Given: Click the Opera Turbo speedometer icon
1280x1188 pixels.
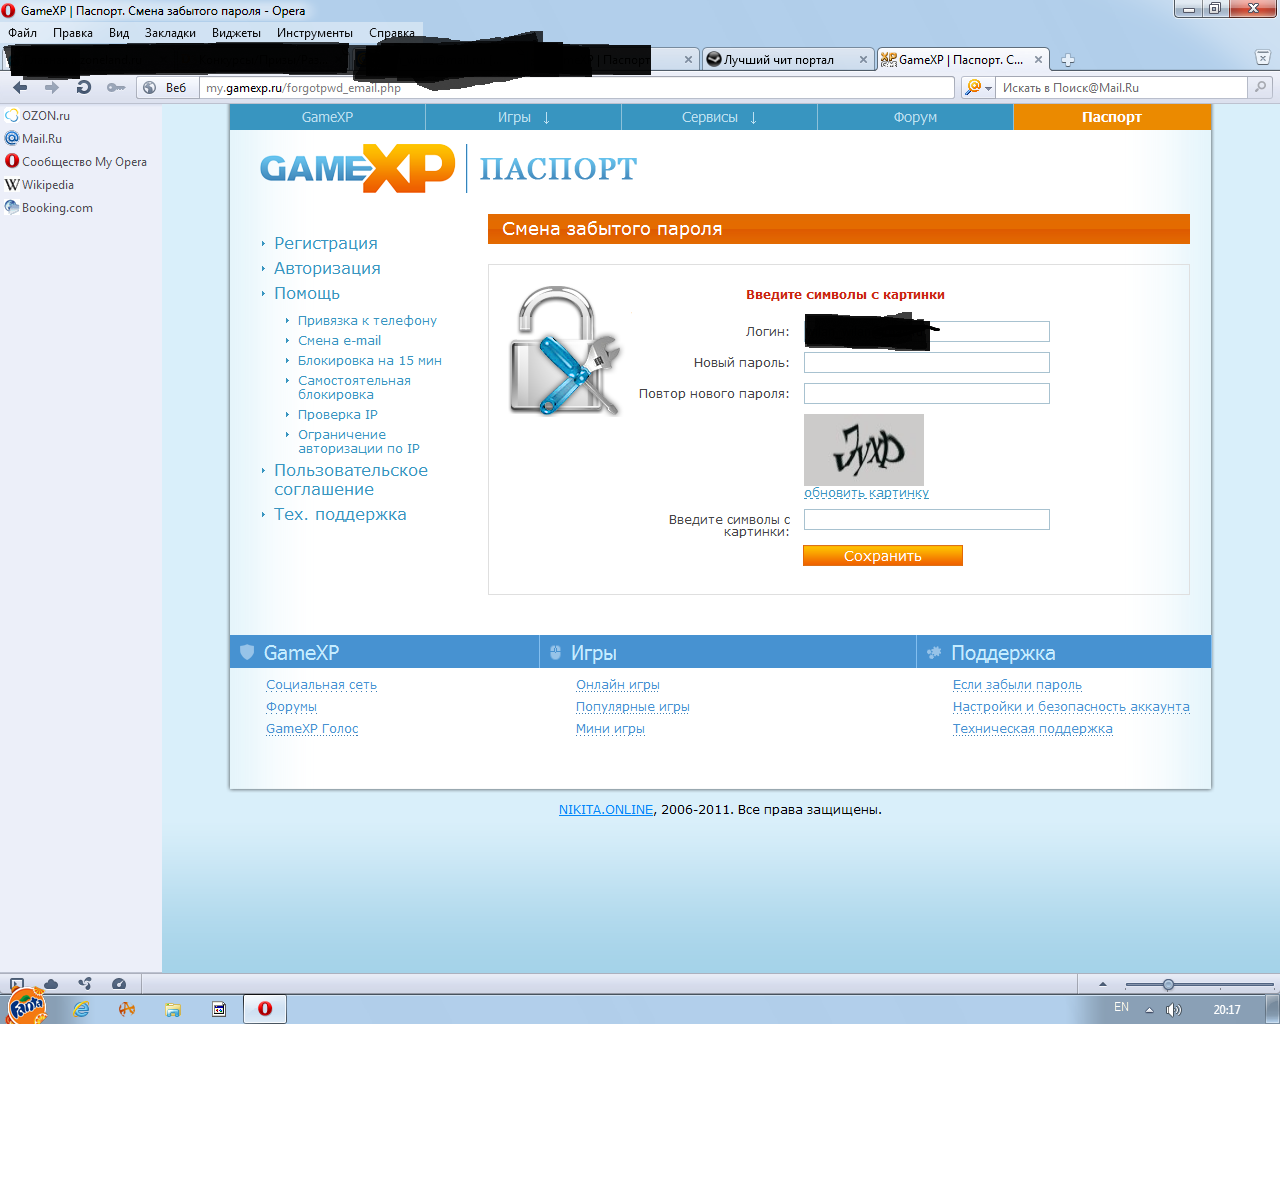Looking at the screenshot, I should click(119, 984).
